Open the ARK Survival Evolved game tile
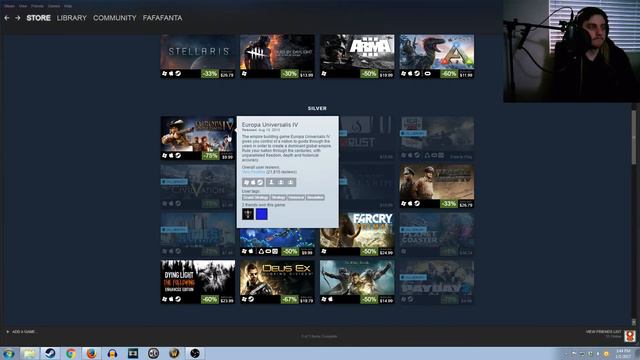The image size is (640, 360). pos(437,56)
